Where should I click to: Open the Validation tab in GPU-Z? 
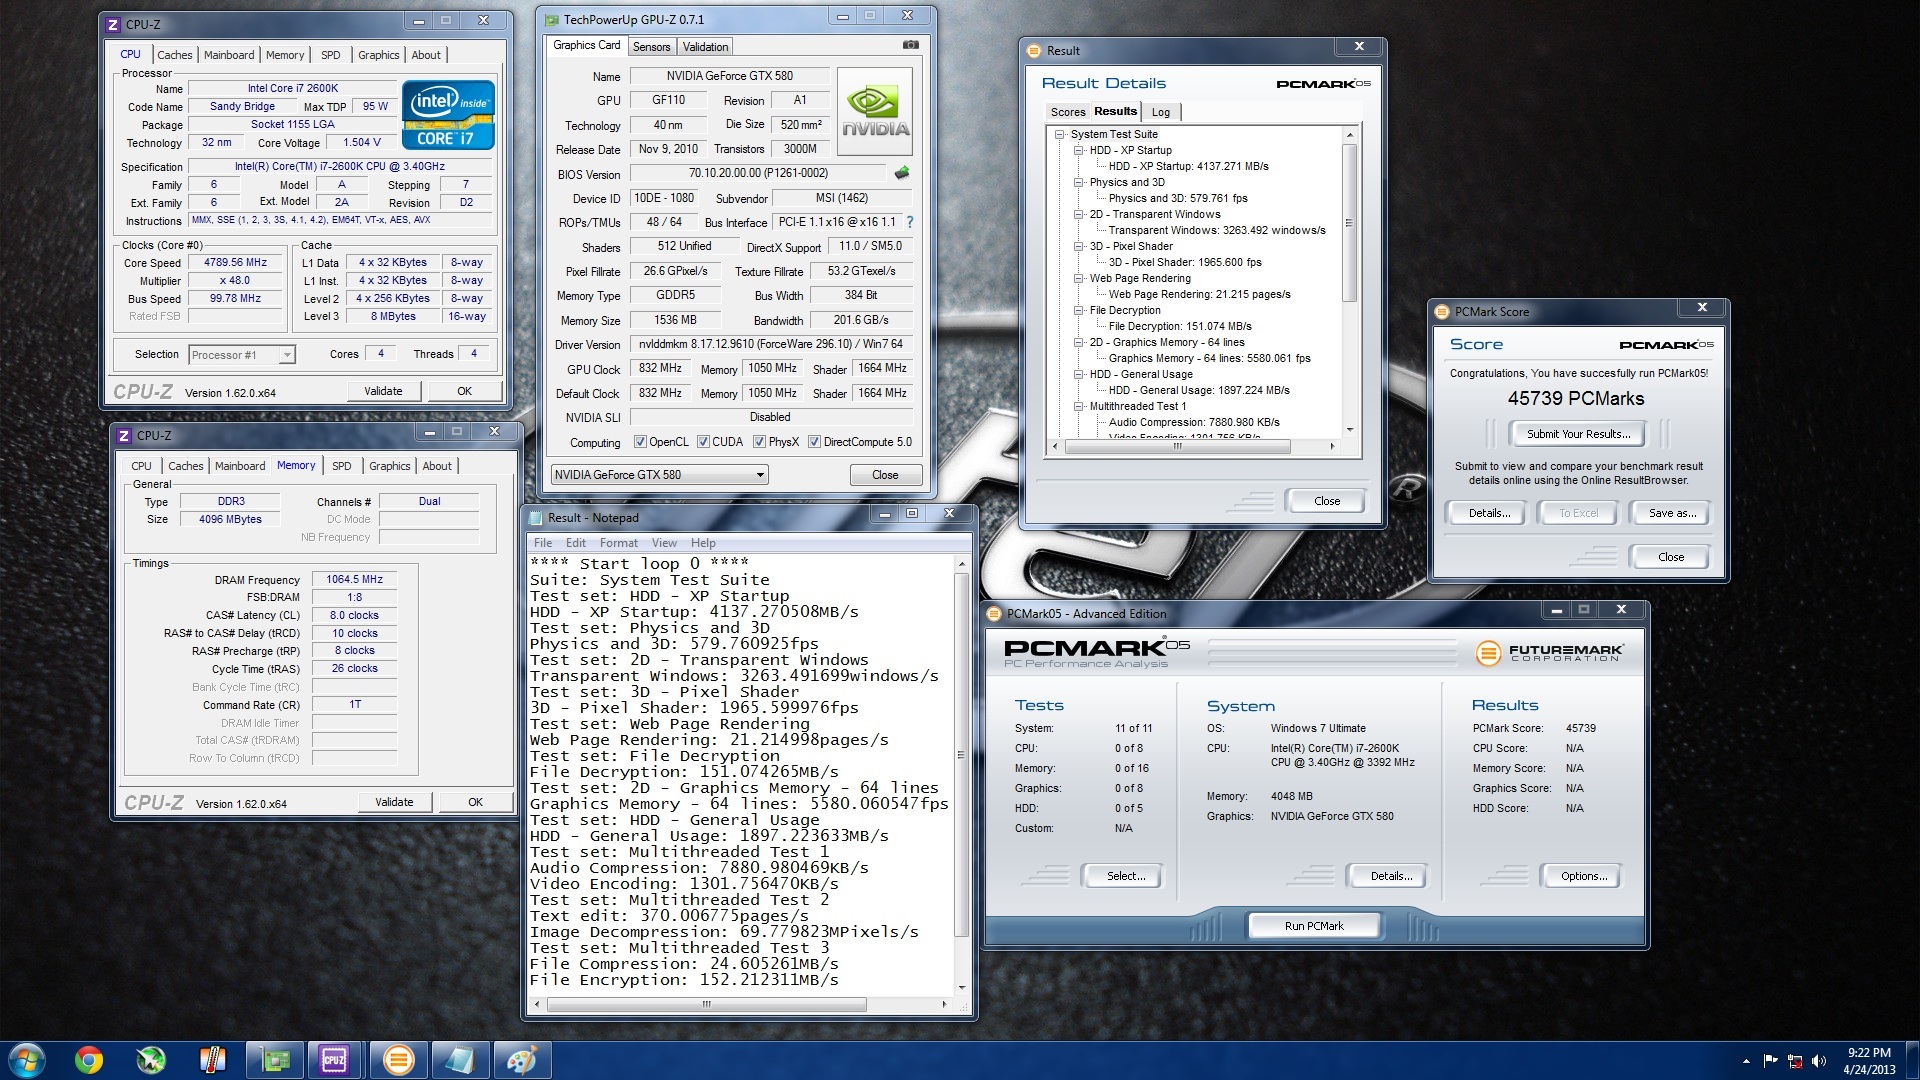point(705,47)
